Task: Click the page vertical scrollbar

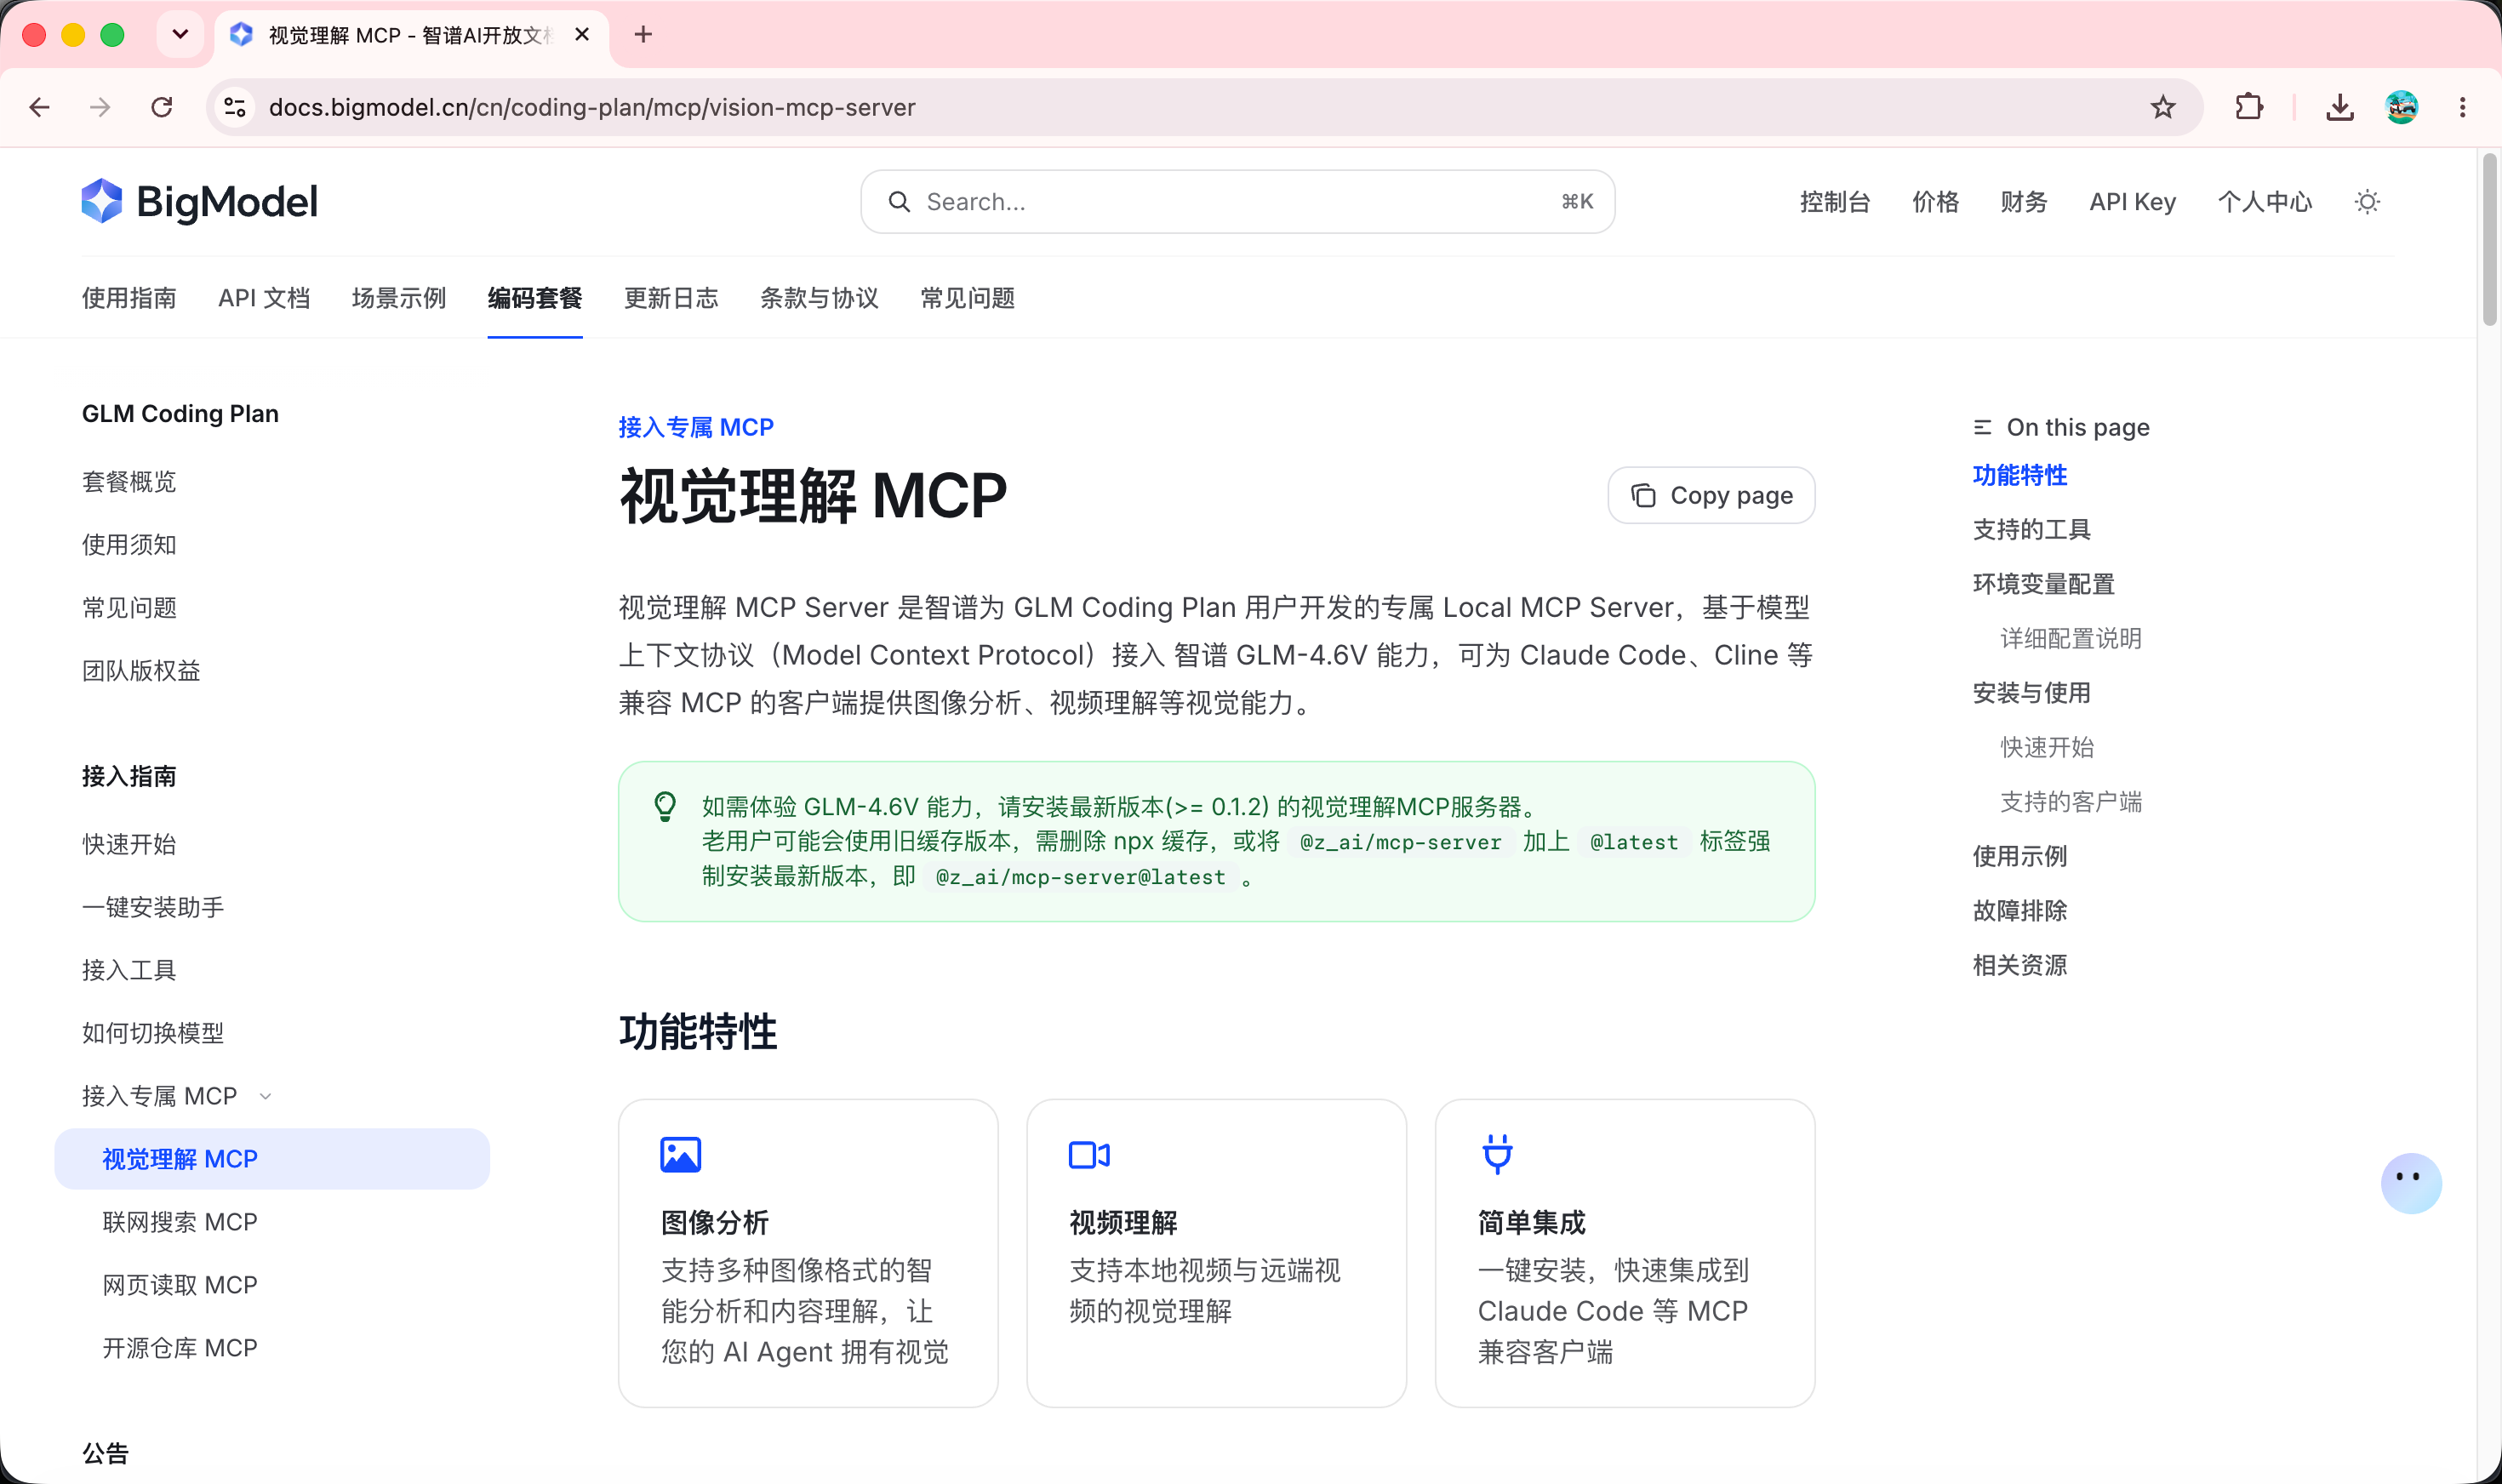Action: pyautogui.click(x=2489, y=239)
